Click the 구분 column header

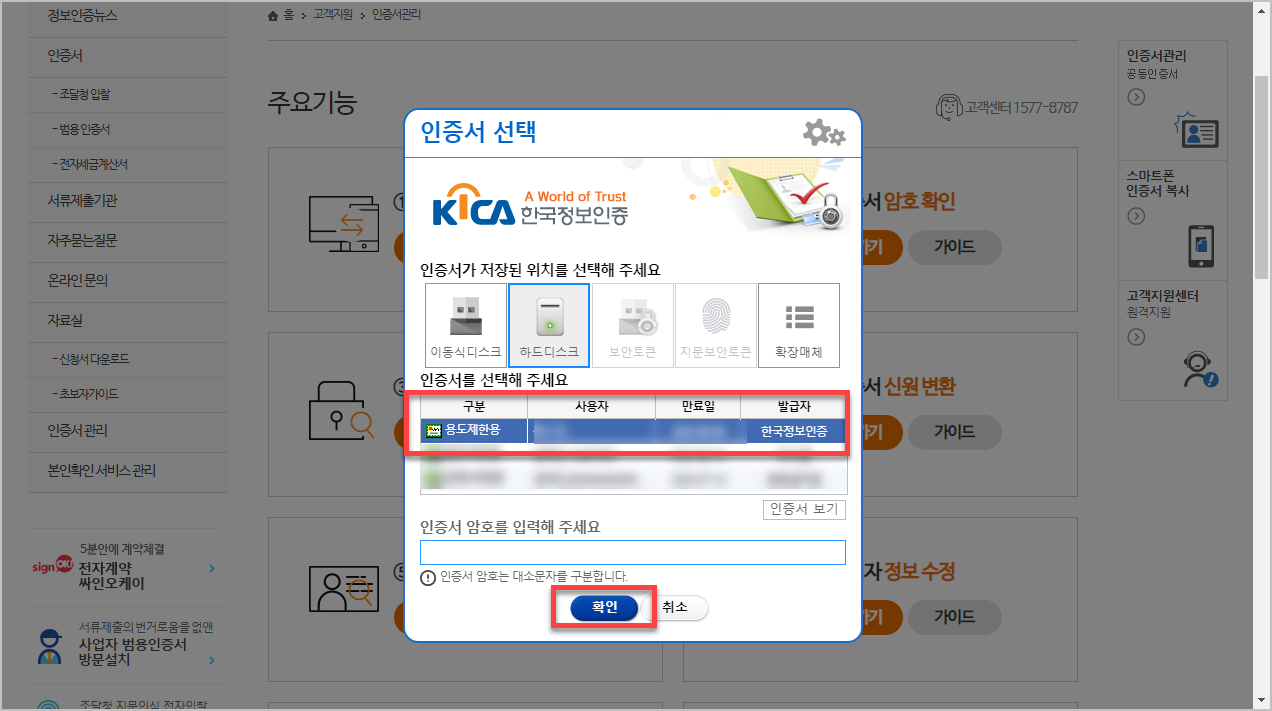coord(474,407)
